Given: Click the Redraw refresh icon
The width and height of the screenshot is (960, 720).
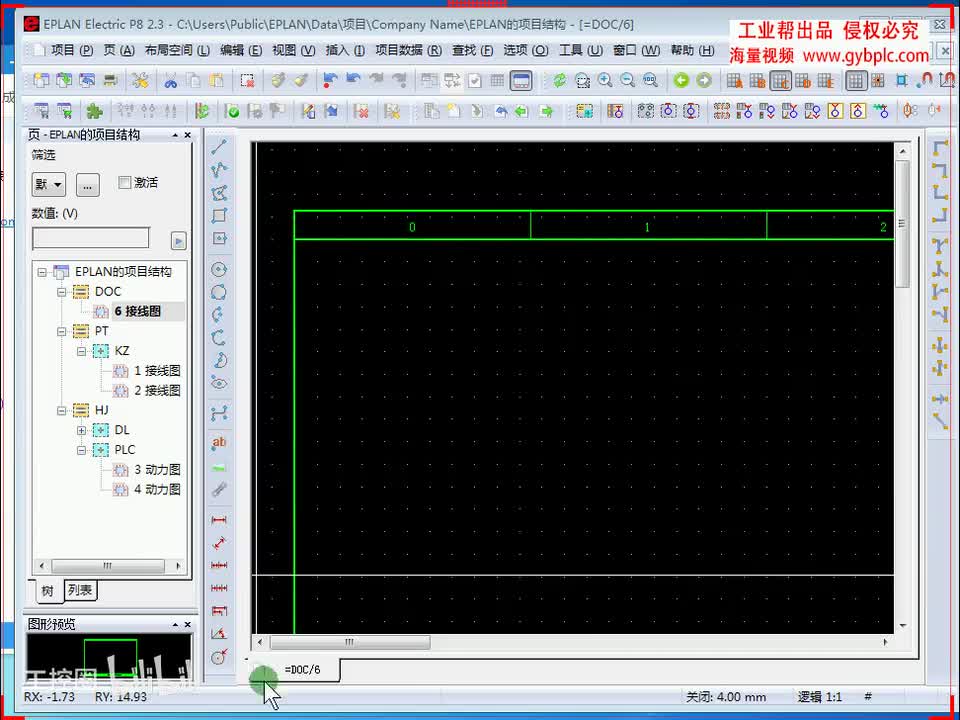Looking at the screenshot, I should [559, 80].
